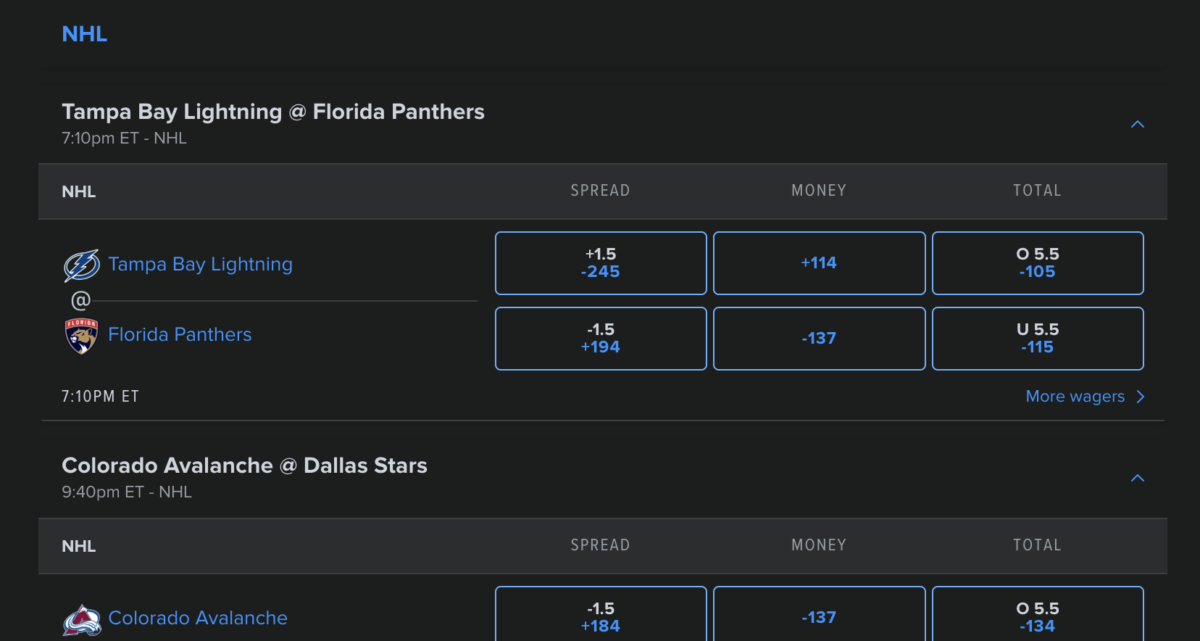Bet Over 5.5 at -105
This screenshot has width=1200, height=641.
[x=1038, y=263]
